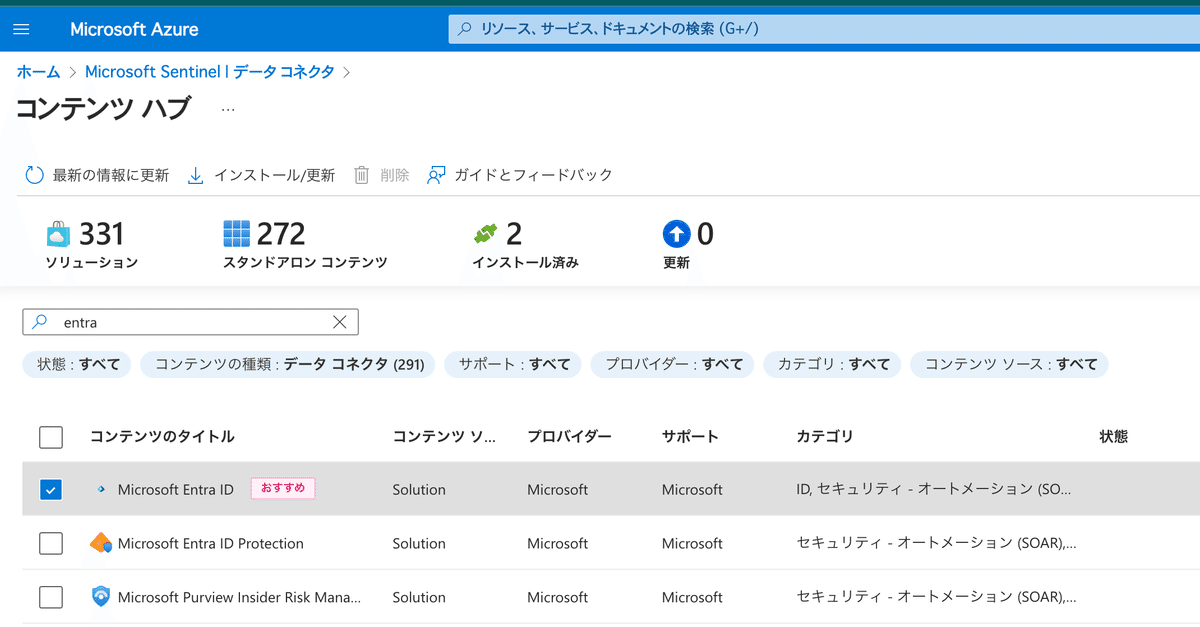Screen dimensions: 1200x627
Task: Click Solution cell in Entra ID Protection row
Action: click(419, 544)
